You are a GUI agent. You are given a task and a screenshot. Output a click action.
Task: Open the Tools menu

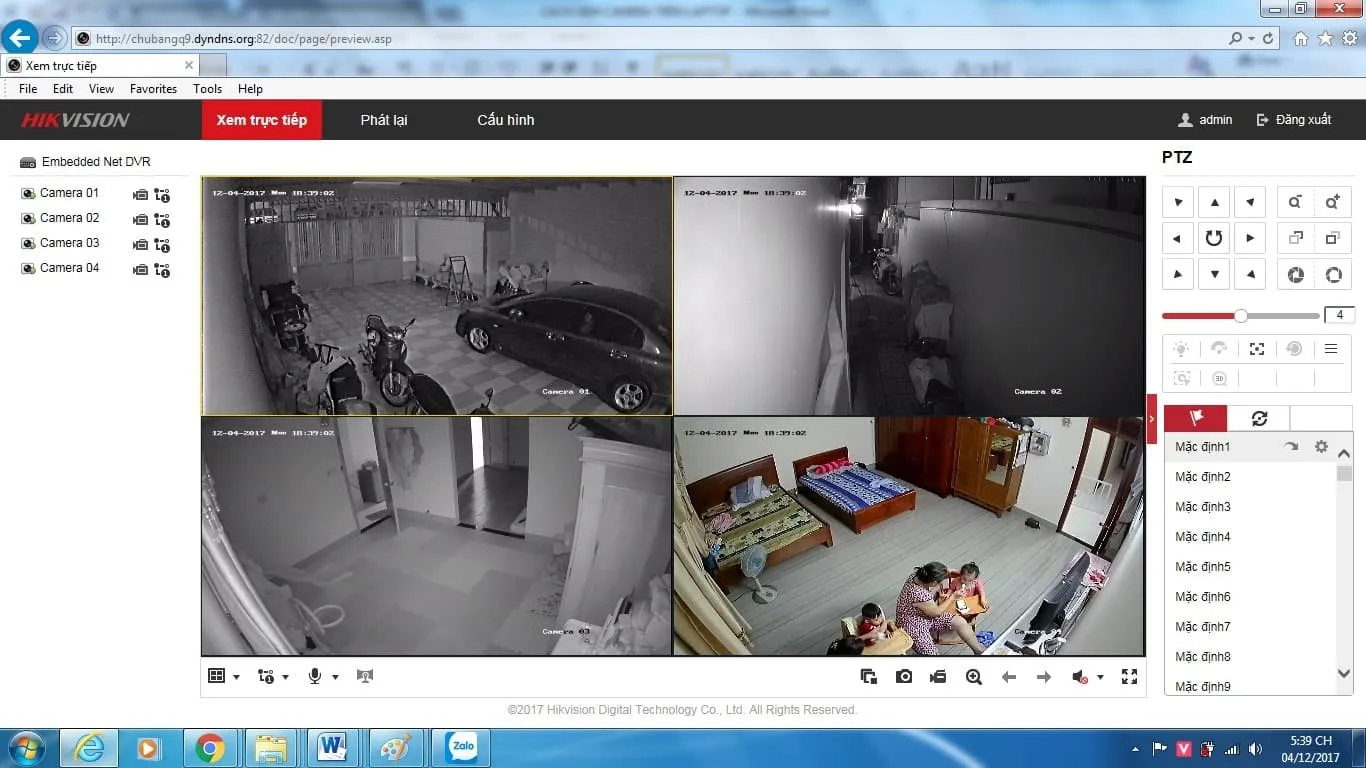point(207,89)
